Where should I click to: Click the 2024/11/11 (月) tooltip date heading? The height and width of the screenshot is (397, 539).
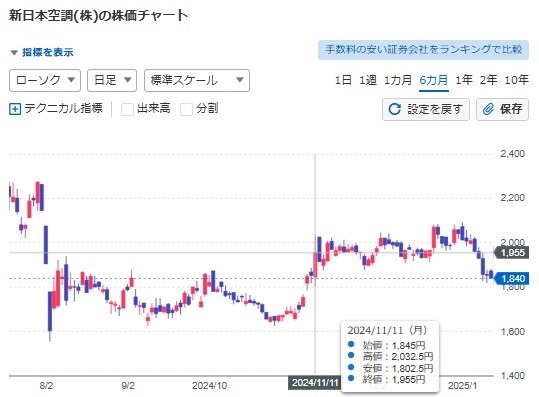[x=387, y=330]
